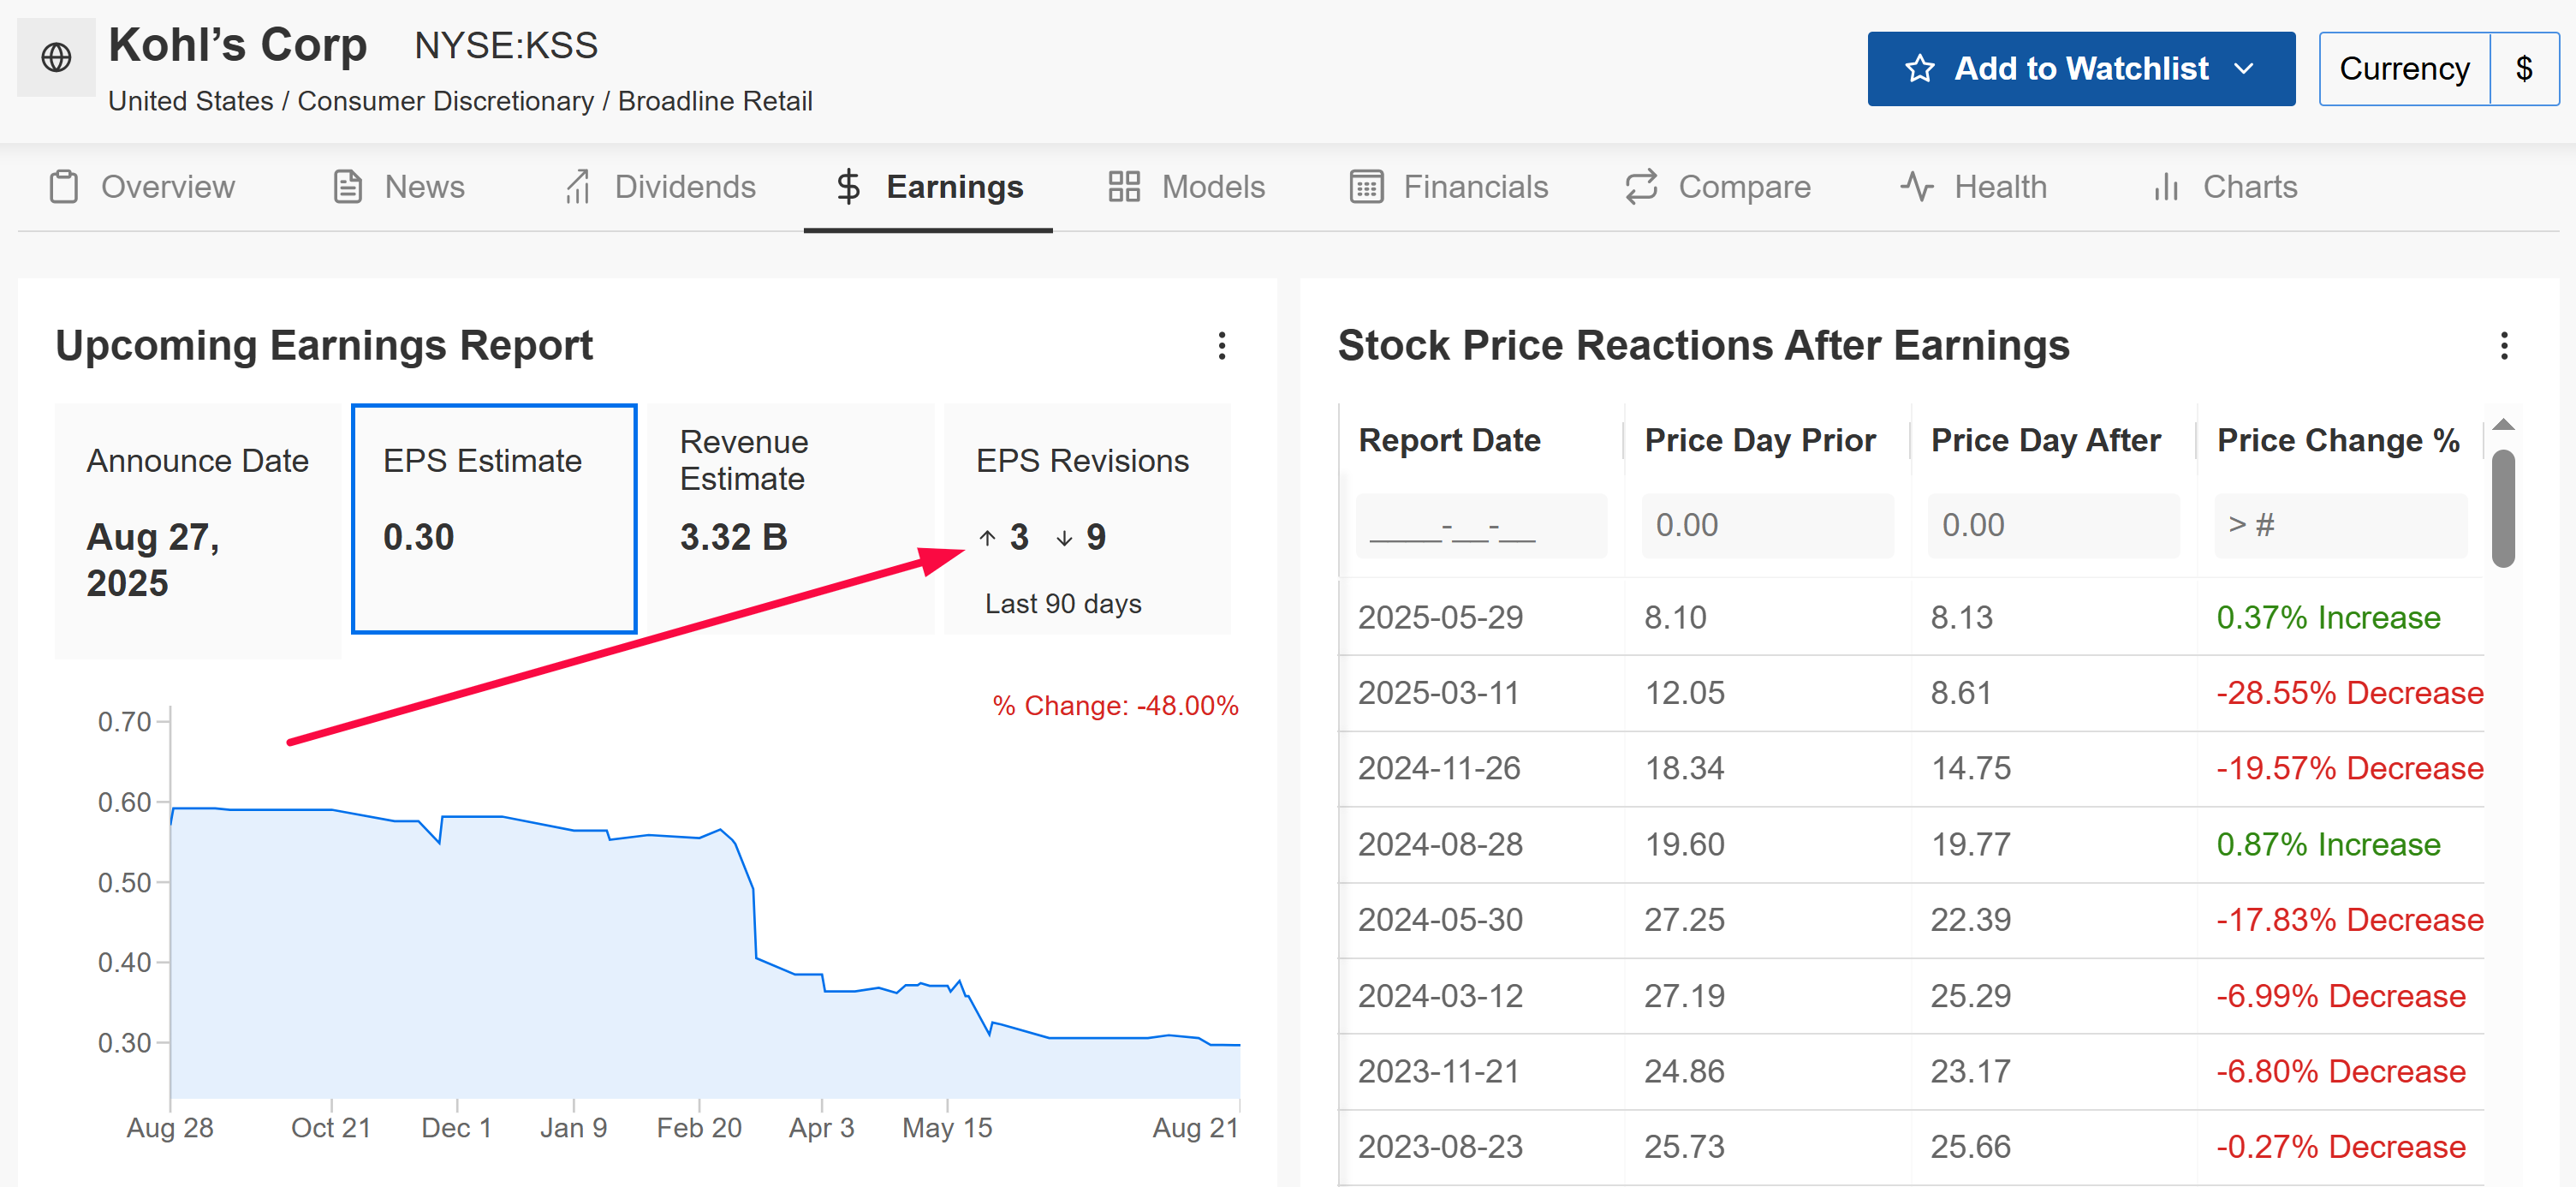This screenshot has width=2576, height=1187.
Task: Click the dollar sign icon next to Earnings
Action: tap(848, 187)
